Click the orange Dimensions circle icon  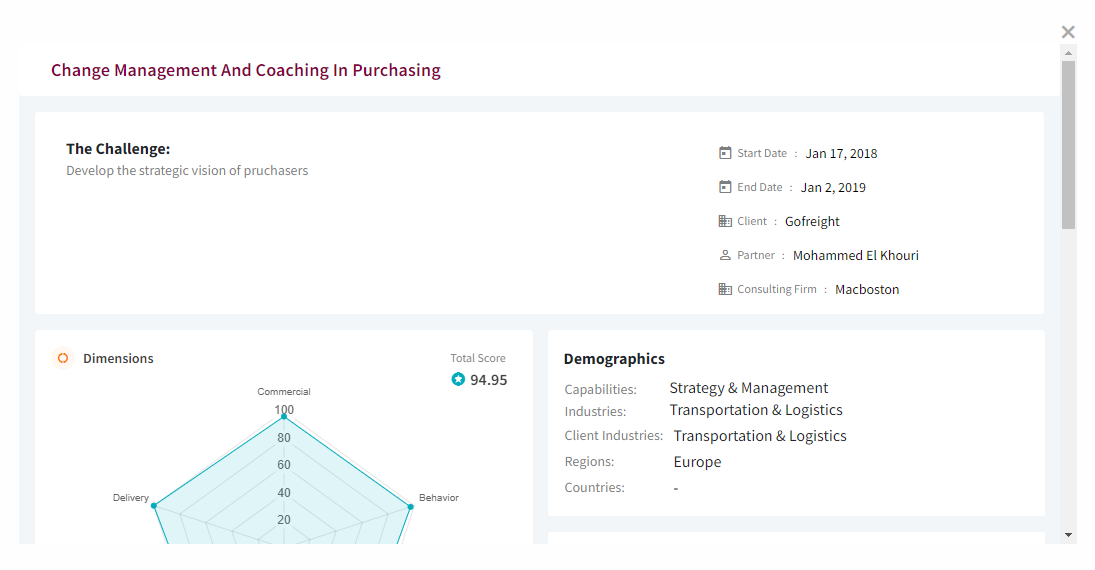pos(63,358)
